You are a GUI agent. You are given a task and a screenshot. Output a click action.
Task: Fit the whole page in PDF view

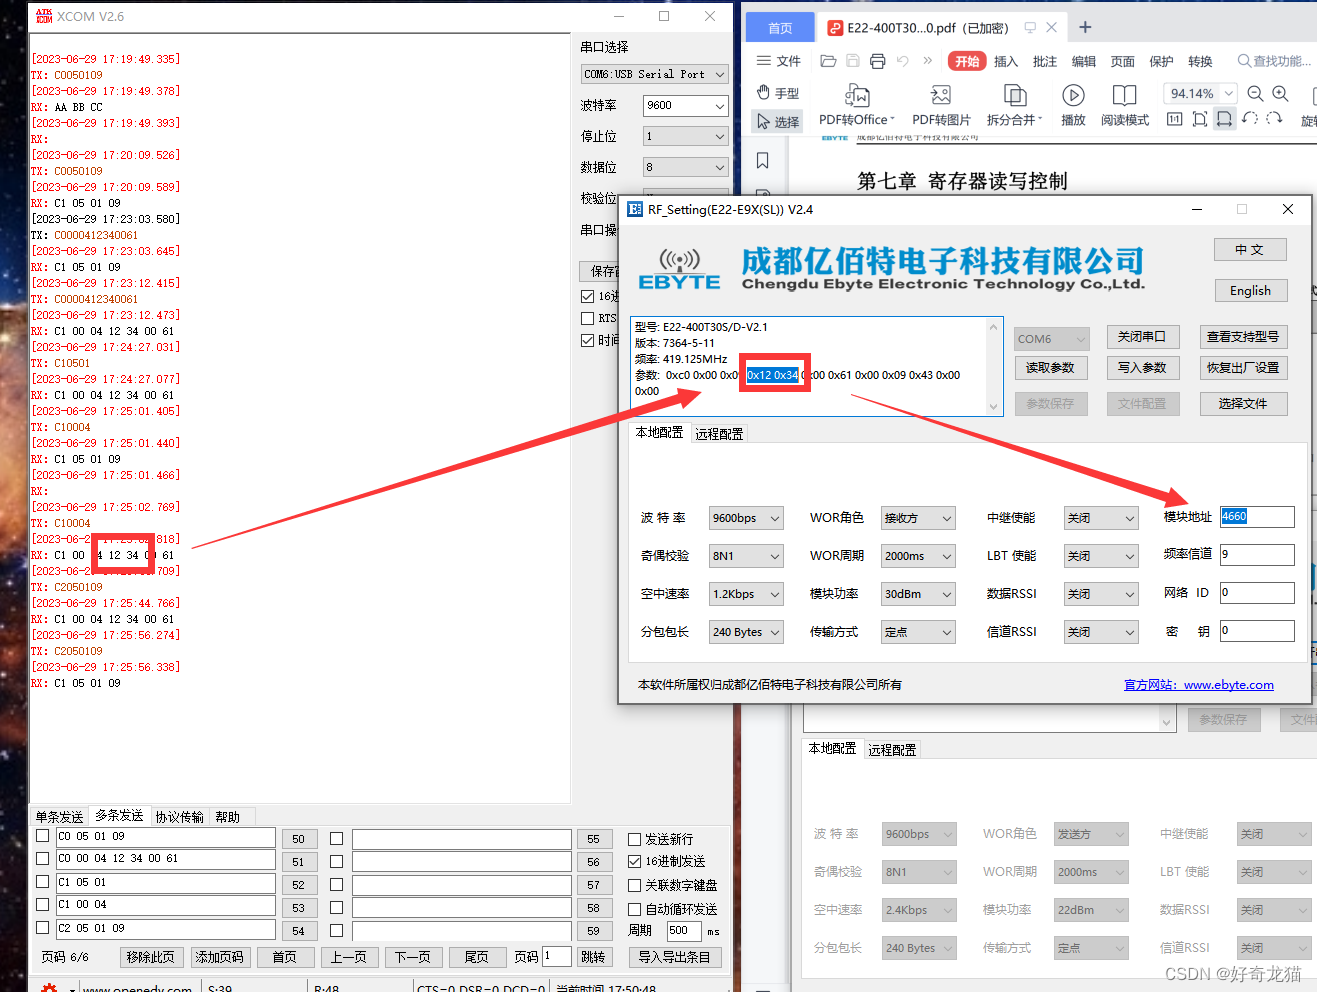click(x=1199, y=119)
